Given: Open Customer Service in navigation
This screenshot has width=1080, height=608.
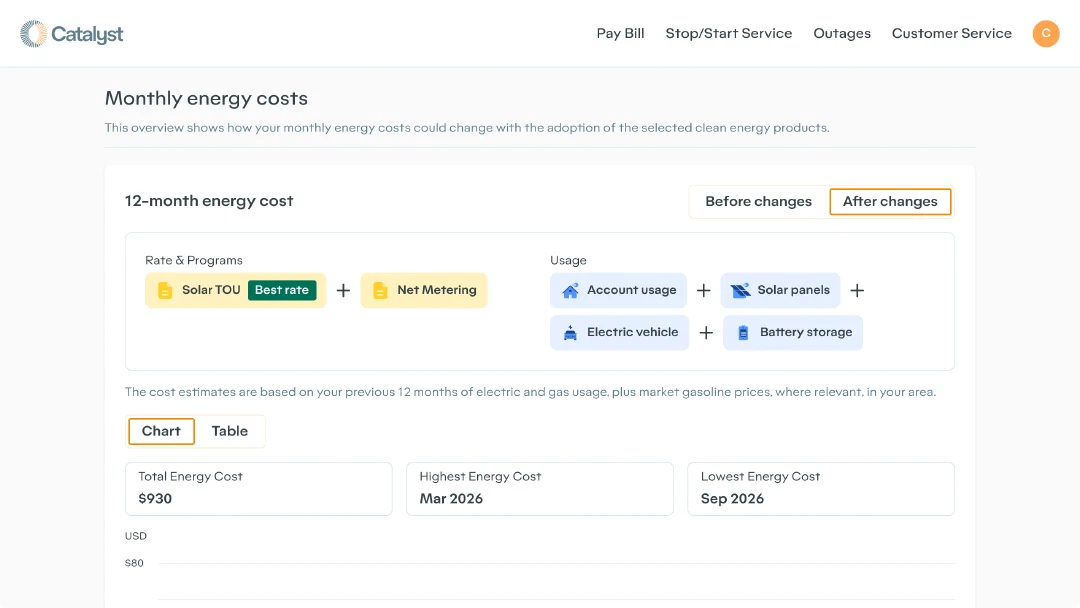Looking at the screenshot, I should tap(951, 33).
